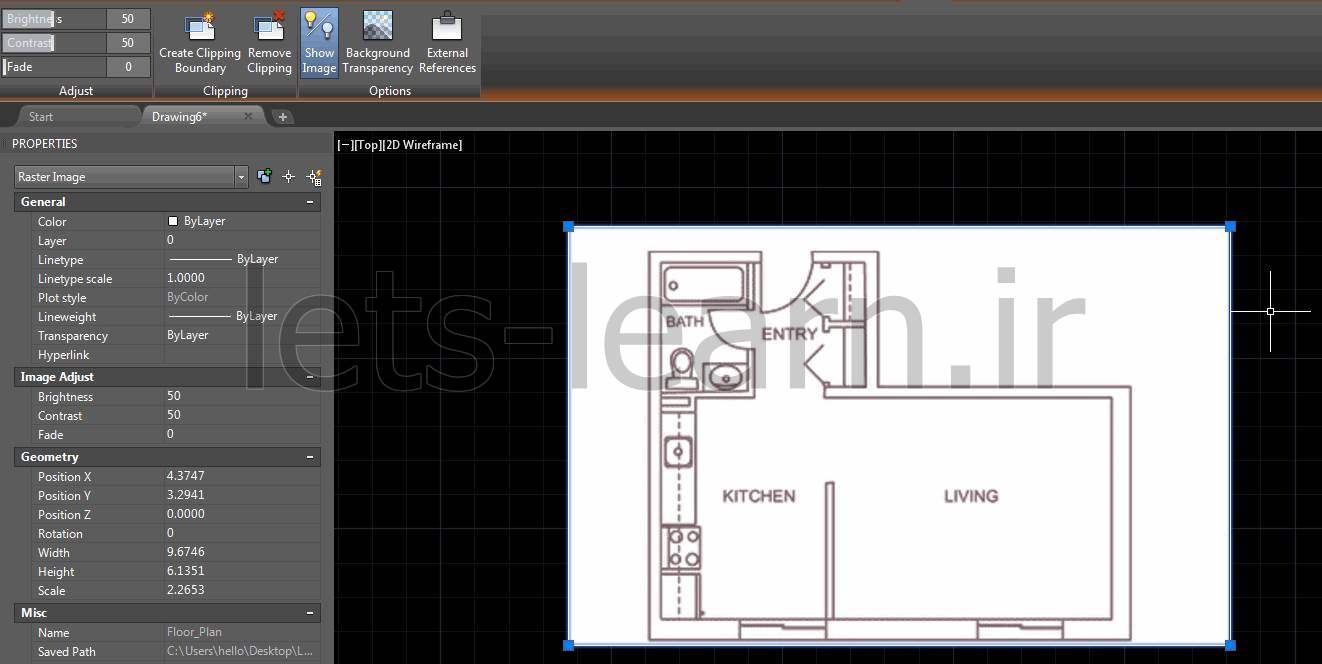Adjust the Brightness slider in ribbon

[54, 19]
